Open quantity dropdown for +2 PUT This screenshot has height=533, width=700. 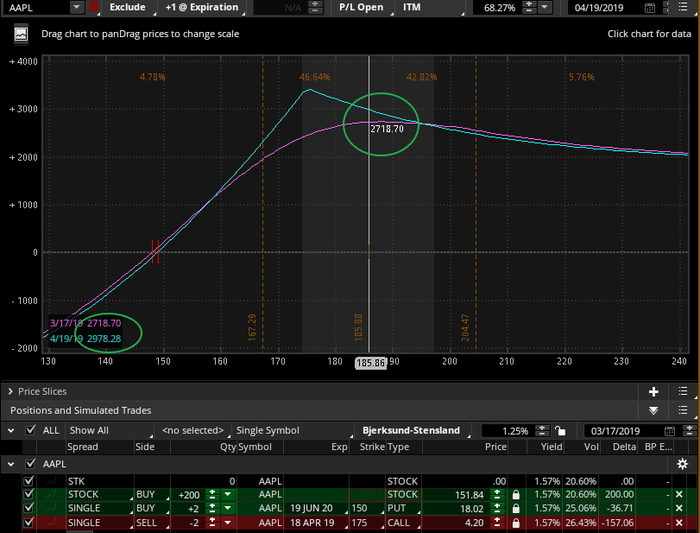point(228,508)
